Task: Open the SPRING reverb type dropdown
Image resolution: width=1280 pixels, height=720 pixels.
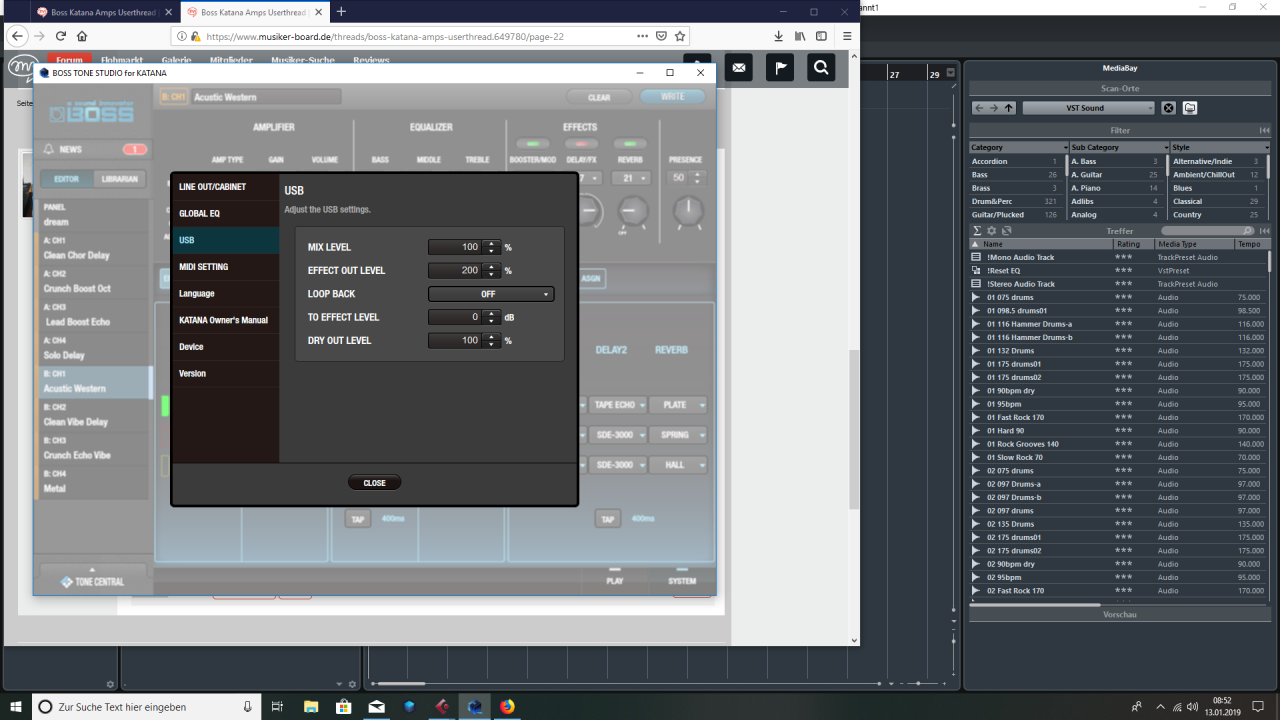Action: tap(679, 435)
